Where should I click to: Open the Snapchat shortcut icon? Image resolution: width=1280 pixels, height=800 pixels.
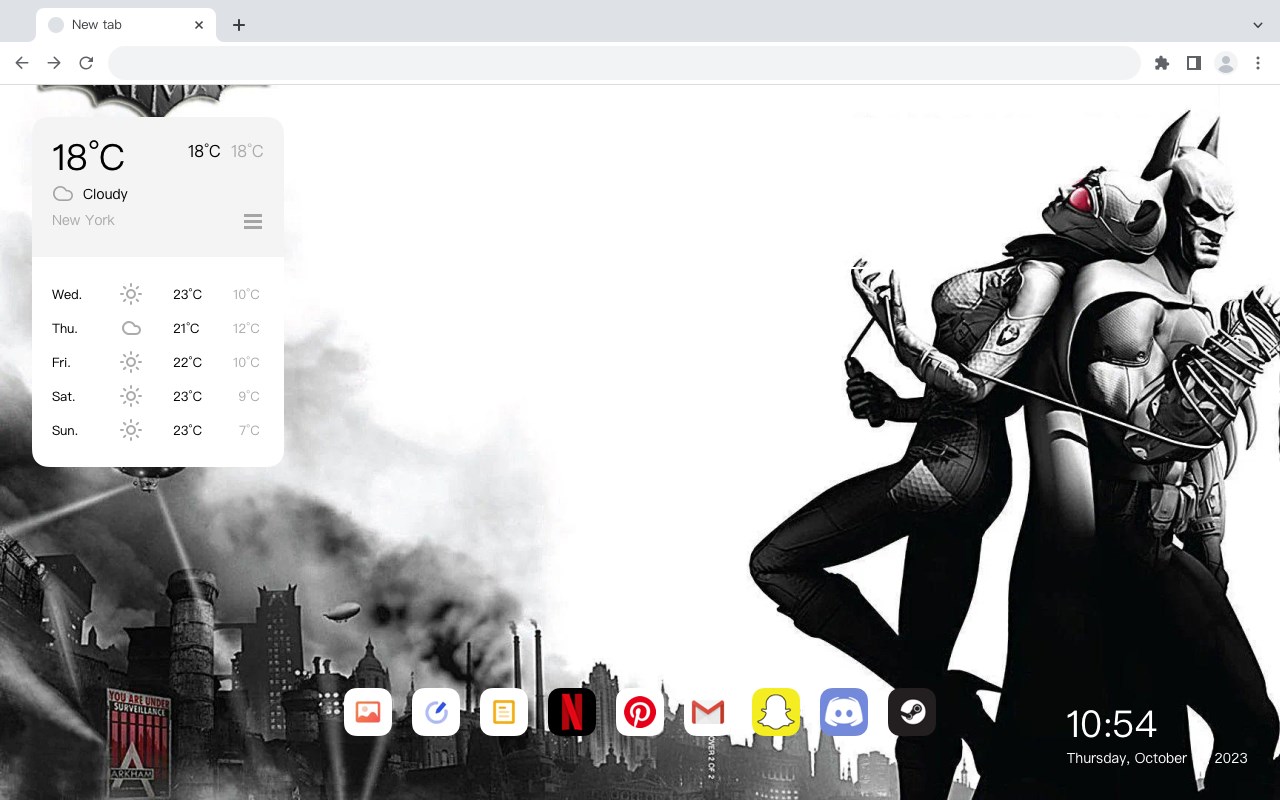pos(776,712)
